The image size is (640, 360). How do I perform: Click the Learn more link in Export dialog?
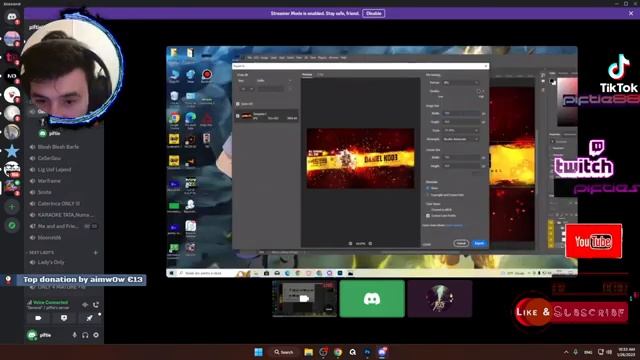point(454,225)
